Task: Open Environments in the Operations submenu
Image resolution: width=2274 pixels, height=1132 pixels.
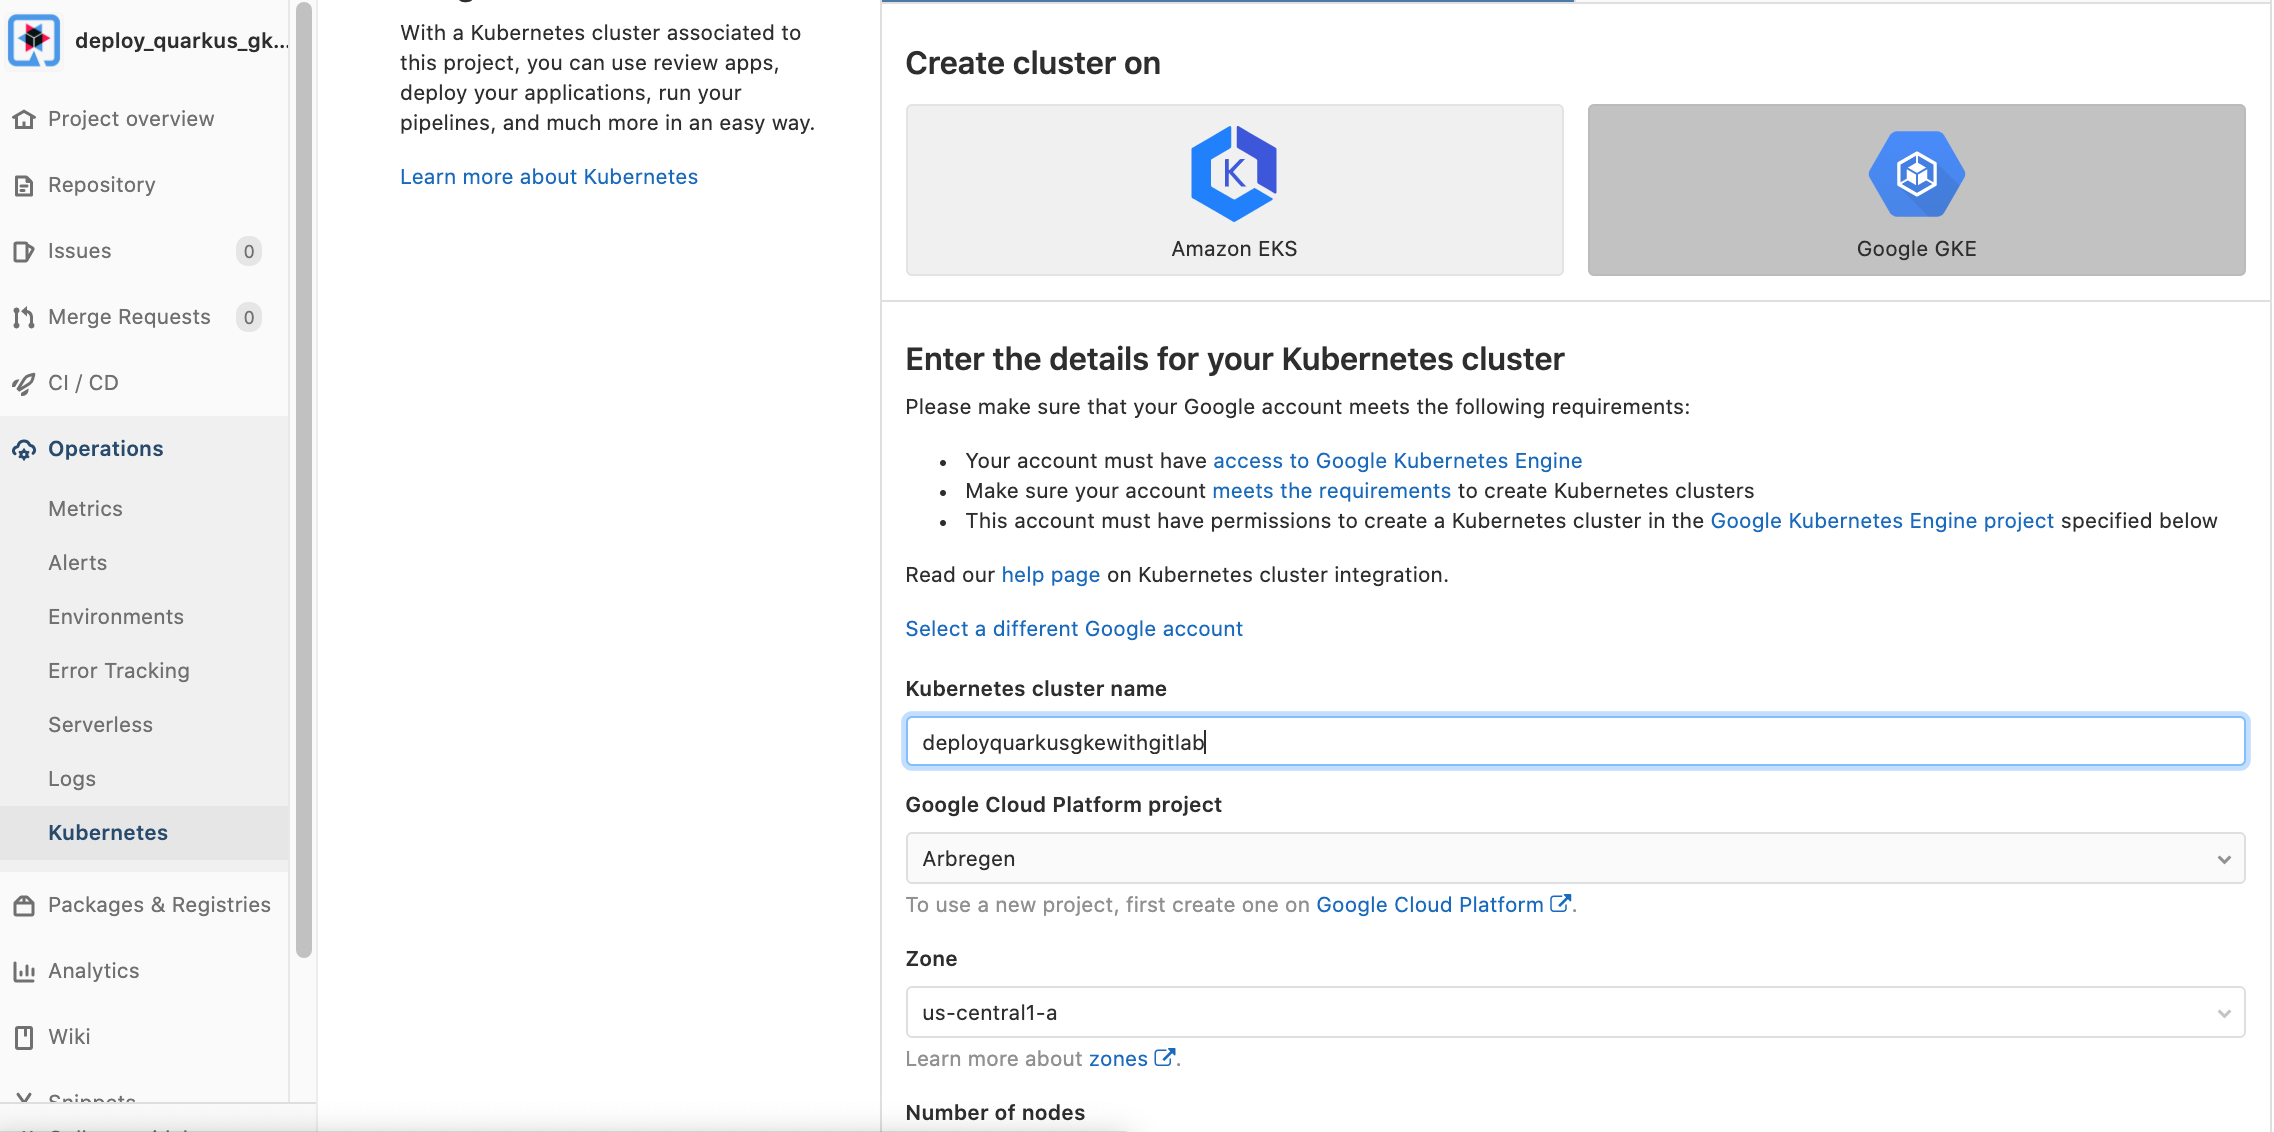Action: (x=116, y=616)
